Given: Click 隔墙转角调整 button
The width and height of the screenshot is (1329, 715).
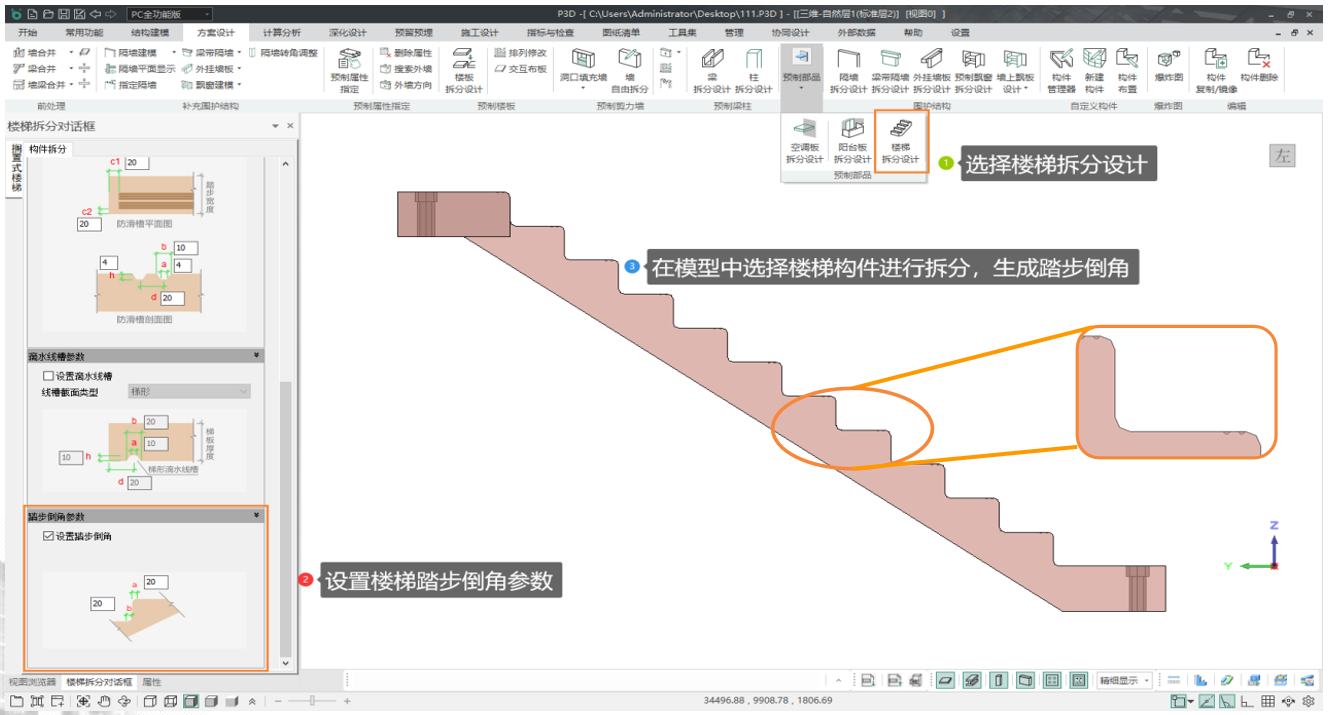Looking at the screenshot, I should (283, 52).
